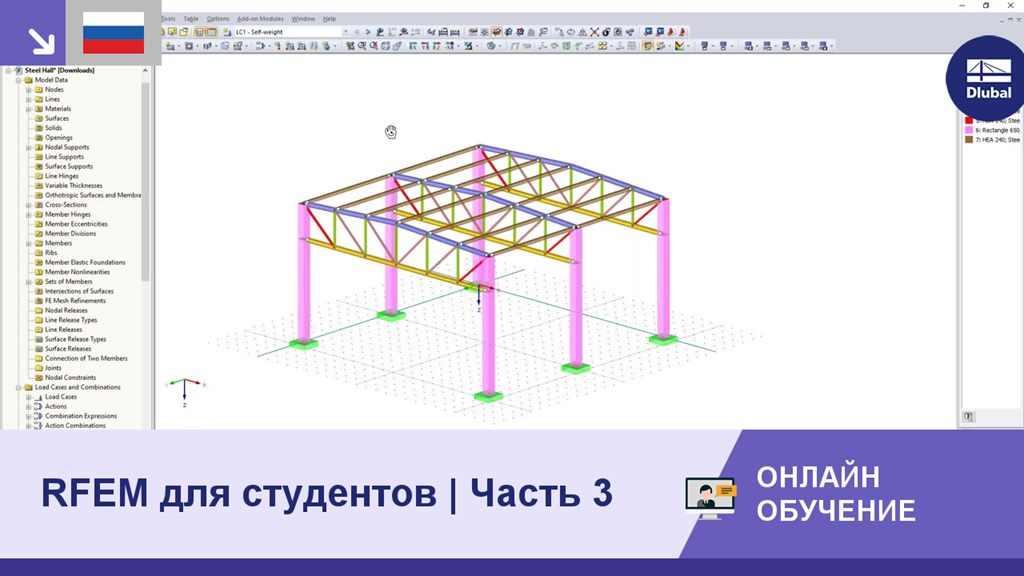
Task: Go to next load case arrow
Action: click(x=368, y=31)
